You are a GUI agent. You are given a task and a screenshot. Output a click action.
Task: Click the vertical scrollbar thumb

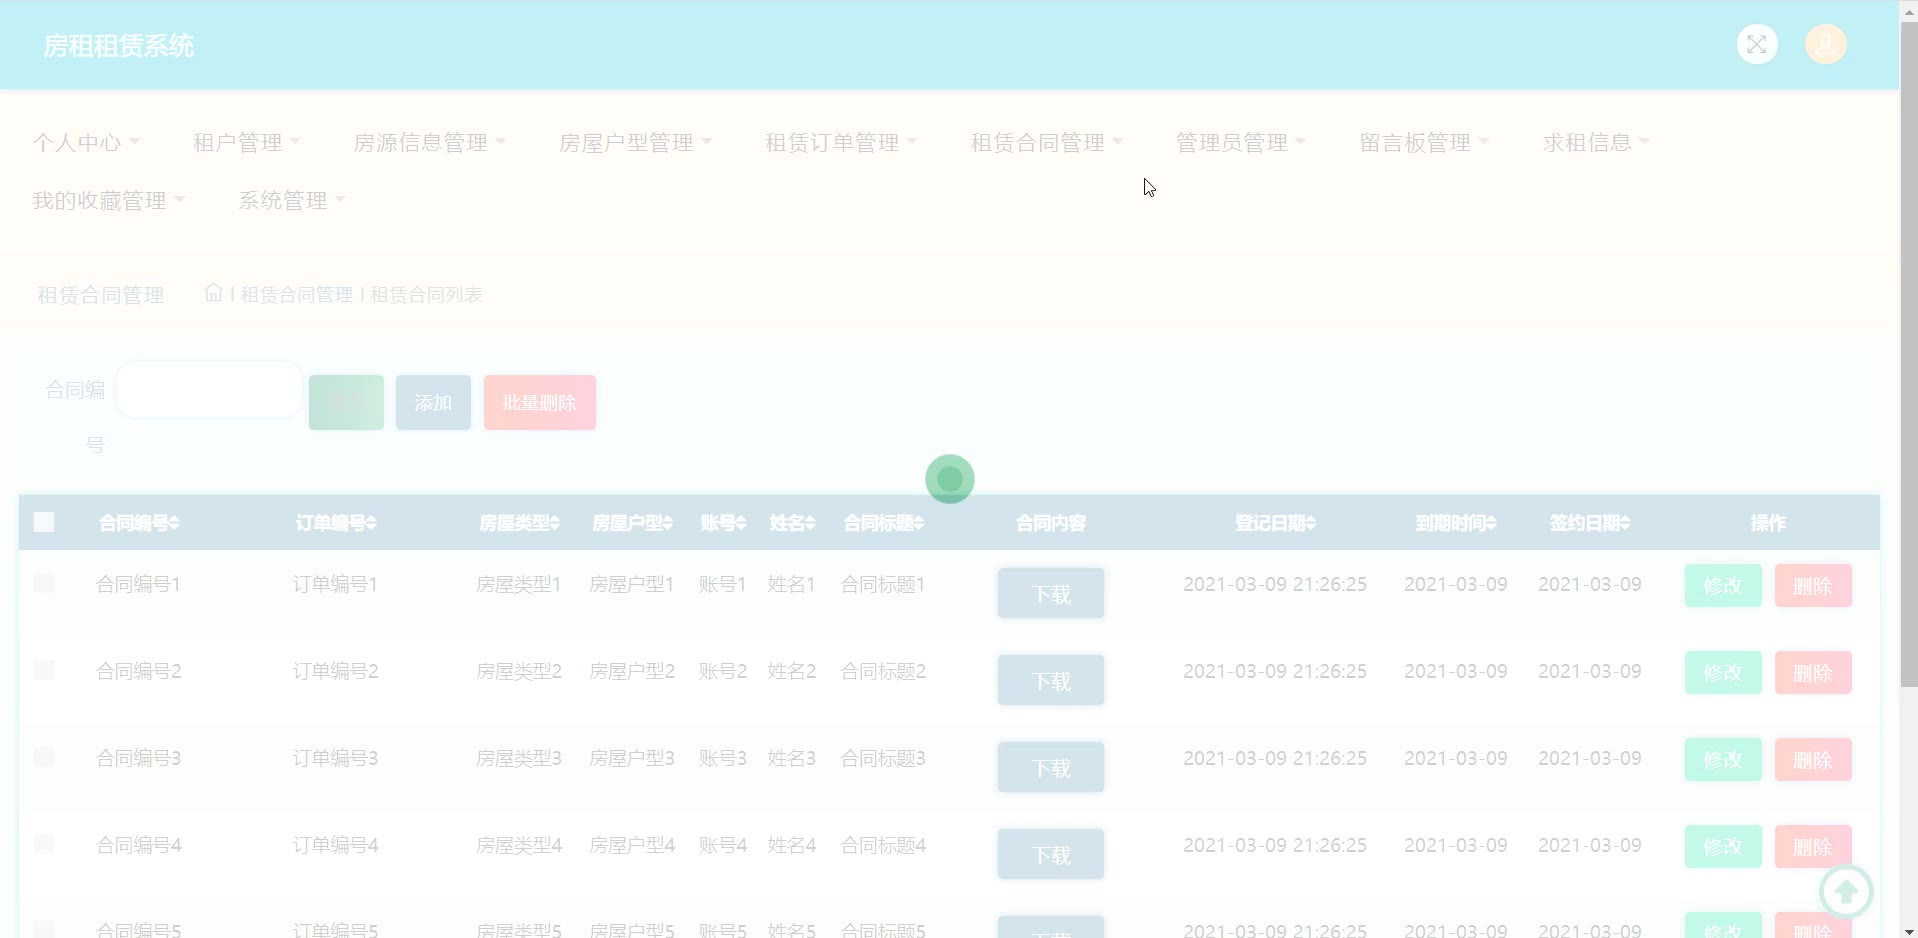[x=1909, y=354]
